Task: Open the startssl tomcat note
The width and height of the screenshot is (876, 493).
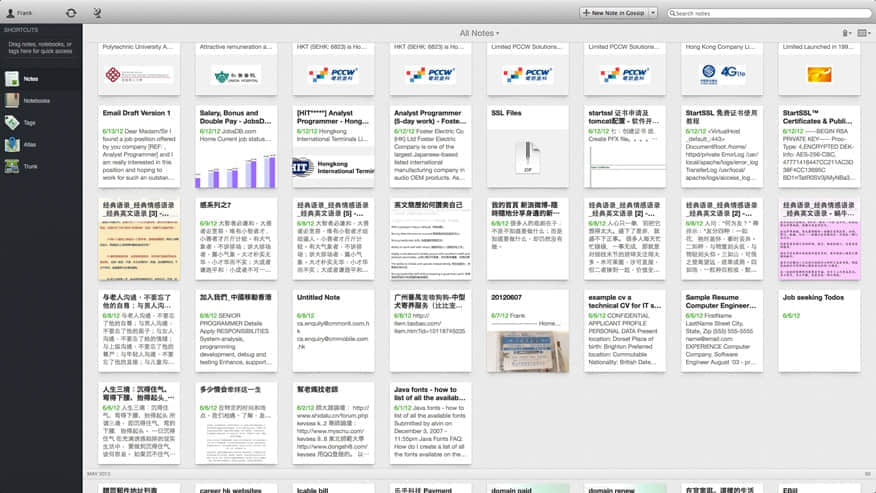Action: [625, 146]
